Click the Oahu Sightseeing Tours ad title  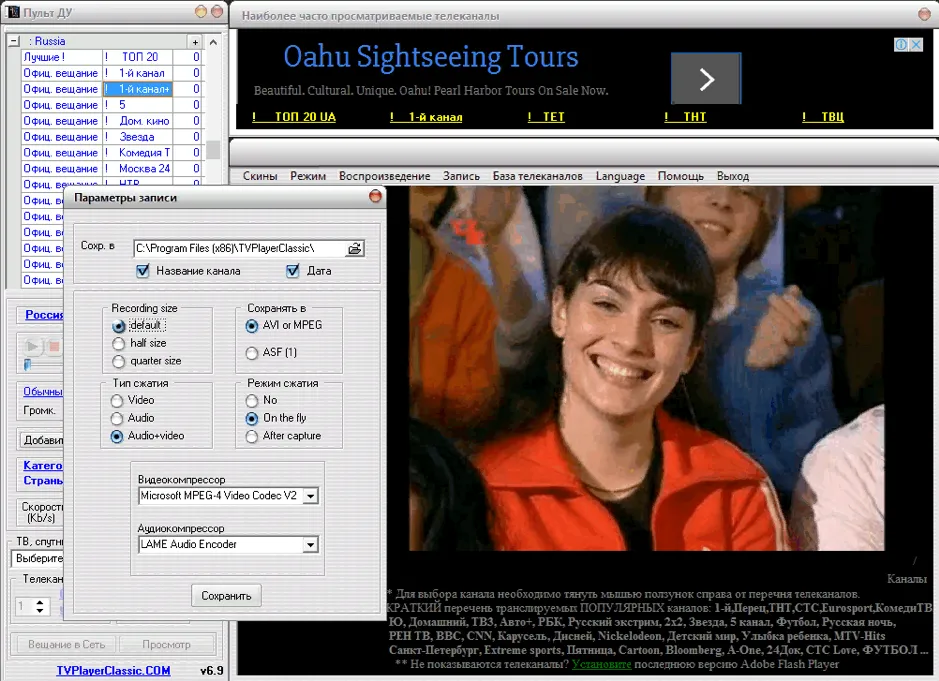[x=431, y=57]
